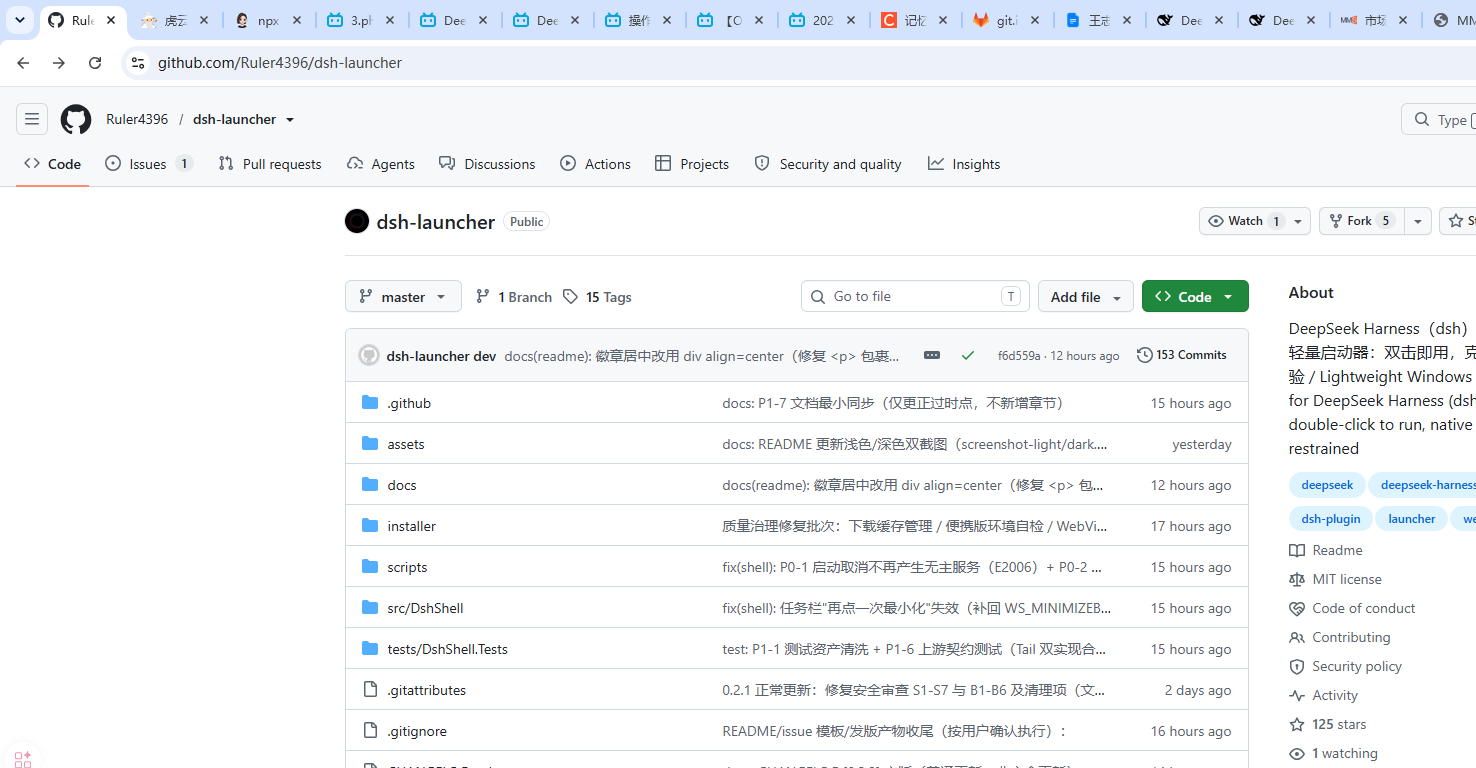Image resolution: width=1476 pixels, height=768 pixels.
Task: Open the green Code dropdown button
Action: coord(1195,296)
